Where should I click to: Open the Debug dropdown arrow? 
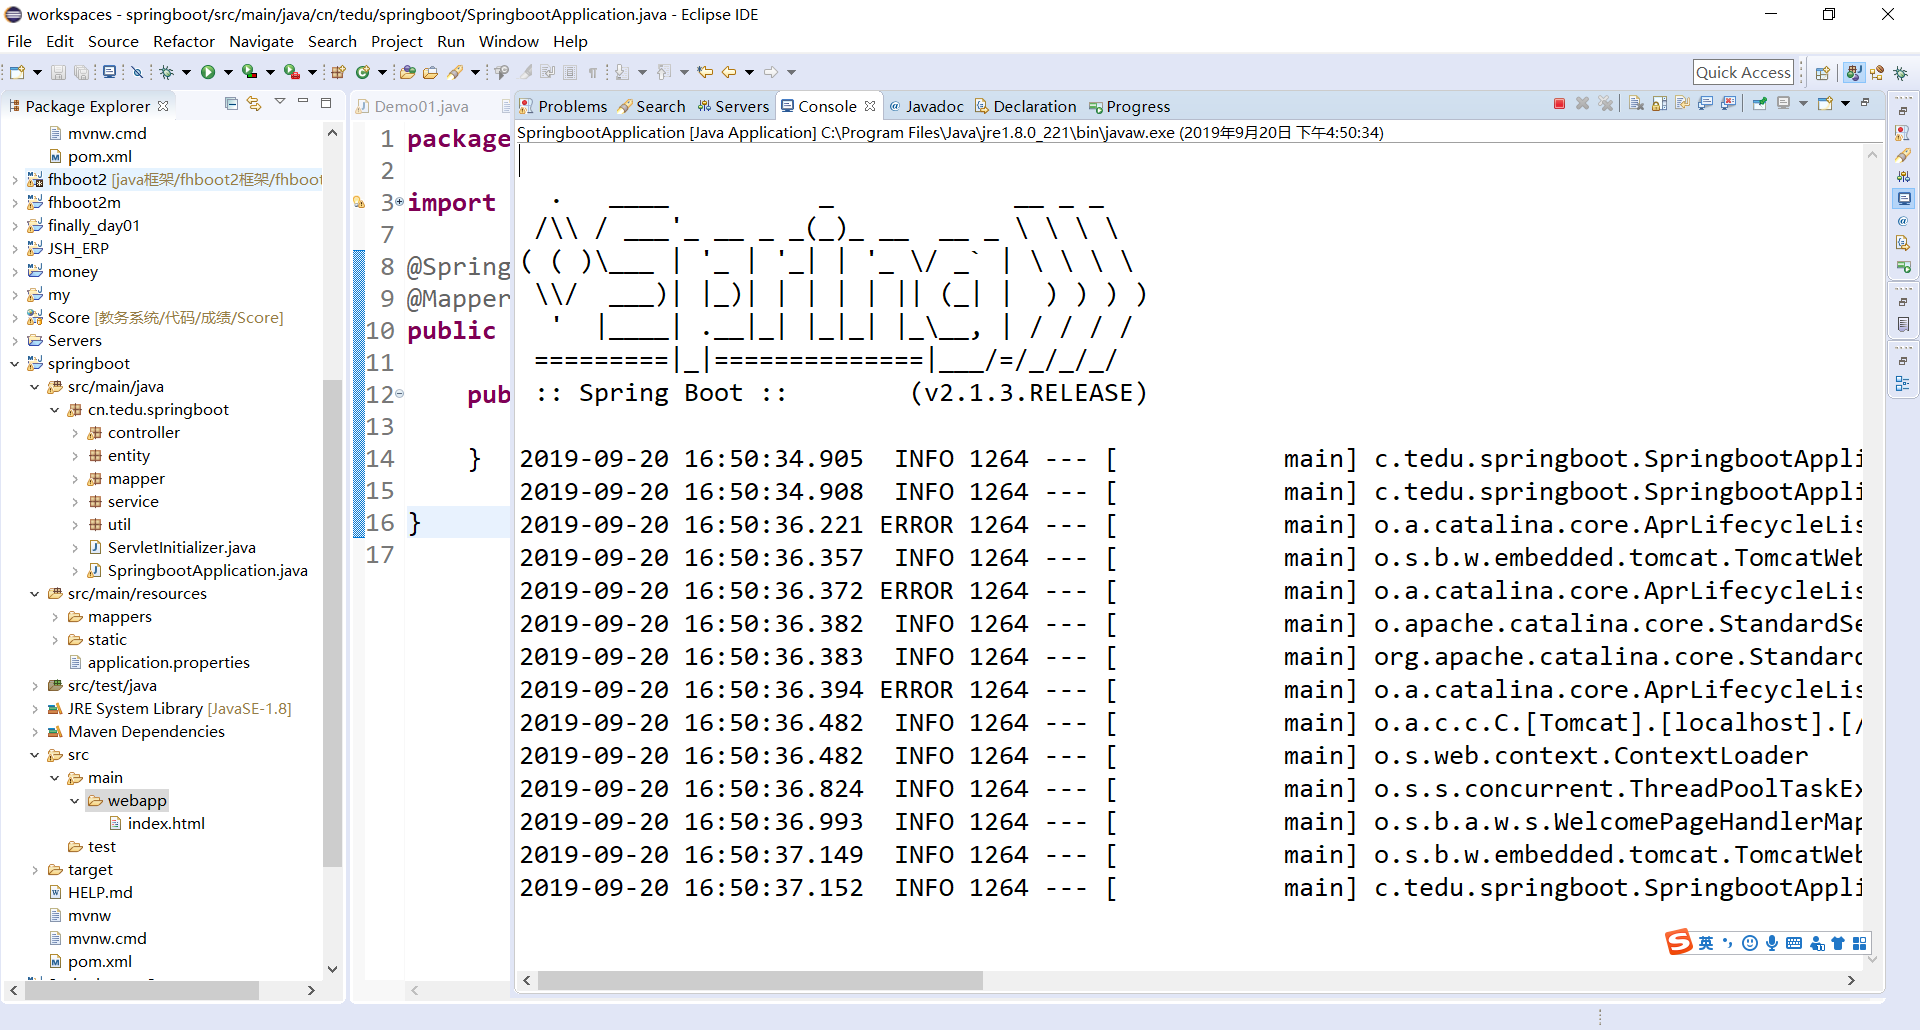(186, 72)
